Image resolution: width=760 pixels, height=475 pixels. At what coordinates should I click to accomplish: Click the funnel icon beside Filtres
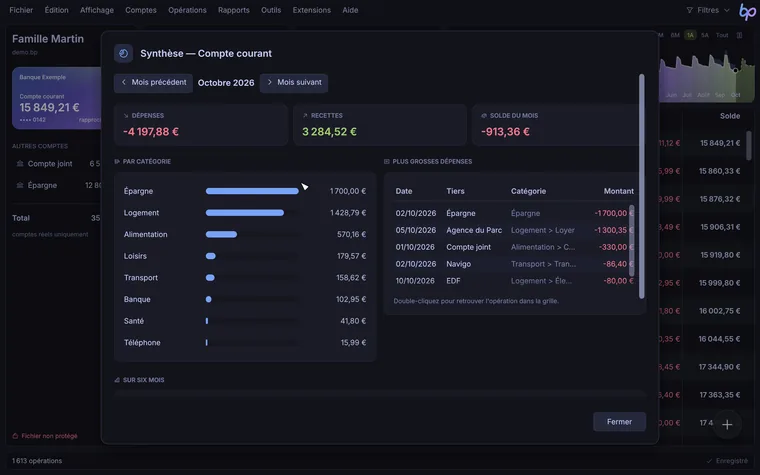689,10
